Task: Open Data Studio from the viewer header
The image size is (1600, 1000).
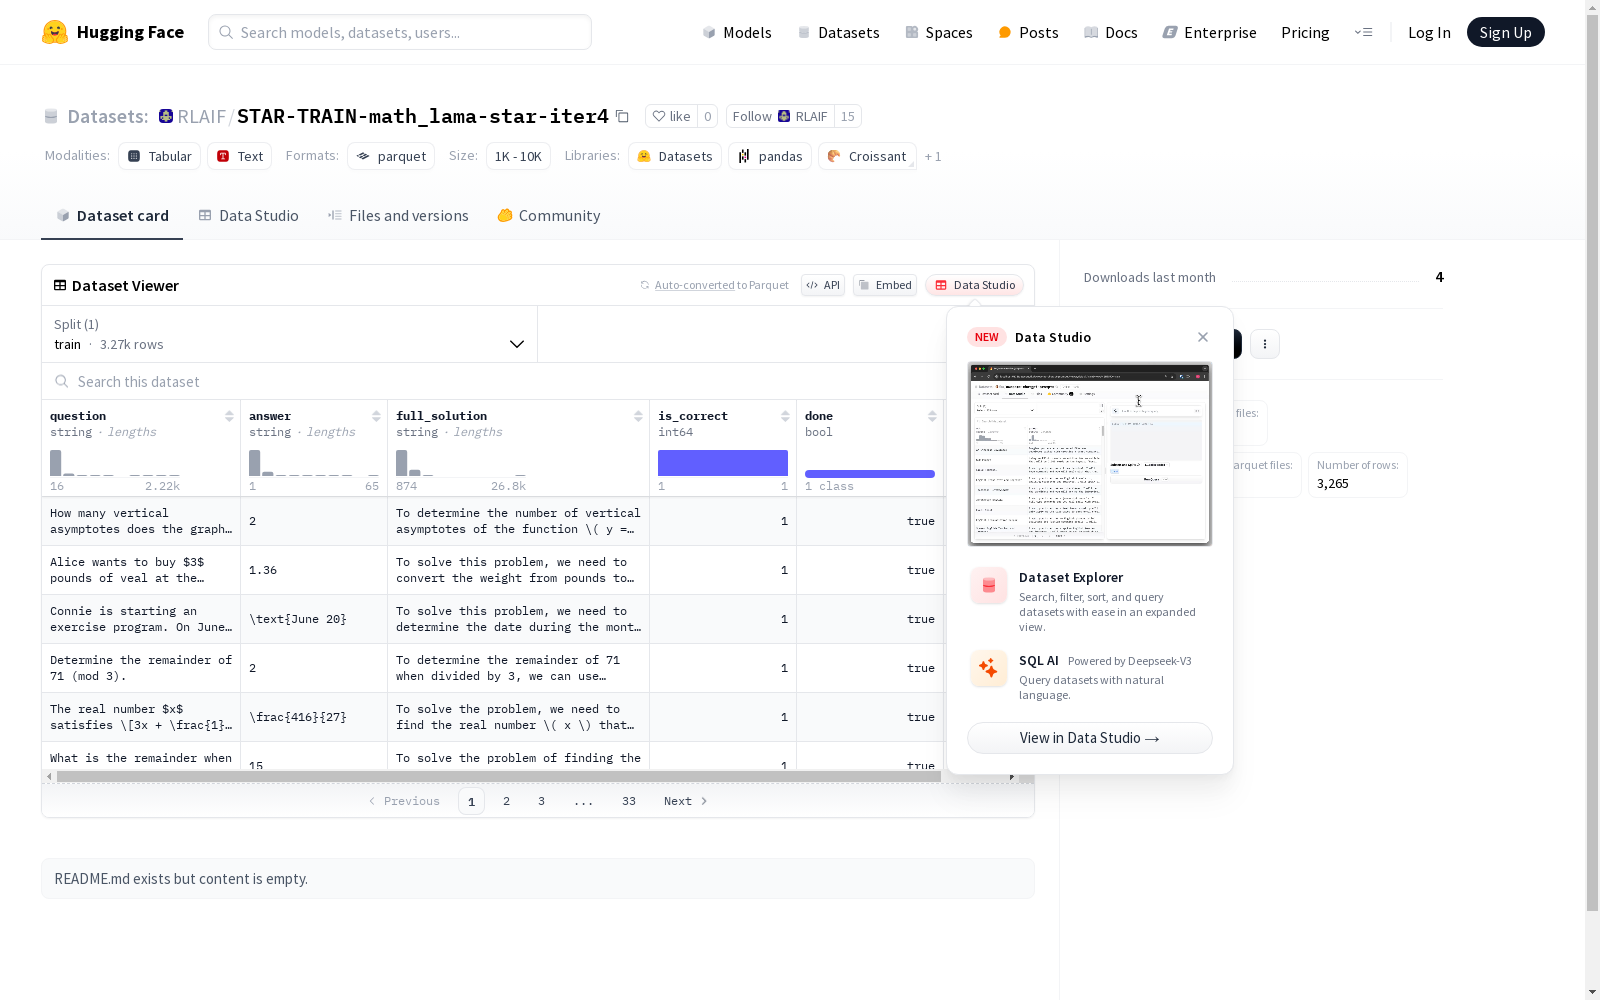Action: [975, 285]
